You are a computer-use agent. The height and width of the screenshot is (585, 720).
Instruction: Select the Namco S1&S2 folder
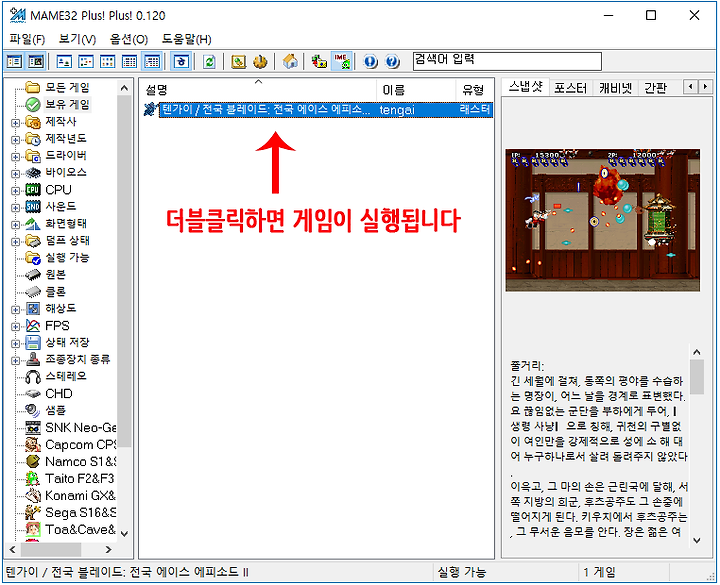[80, 461]
